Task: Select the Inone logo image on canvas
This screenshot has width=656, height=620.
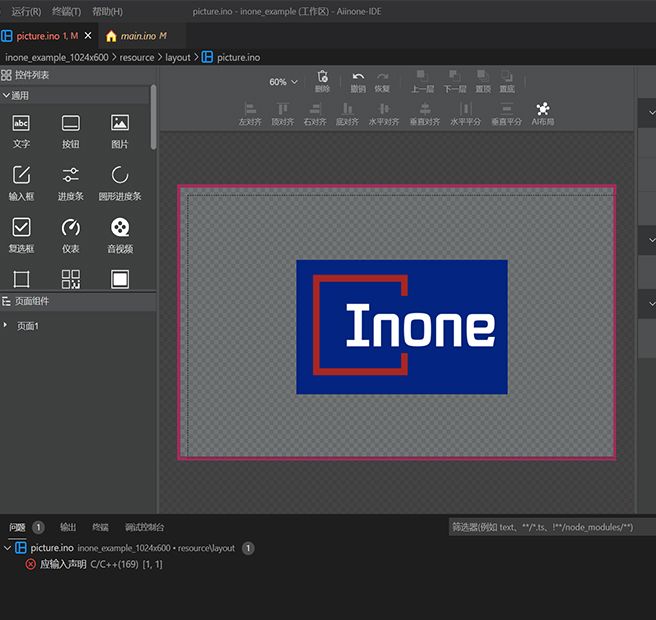Action: (x=402, y=327)
